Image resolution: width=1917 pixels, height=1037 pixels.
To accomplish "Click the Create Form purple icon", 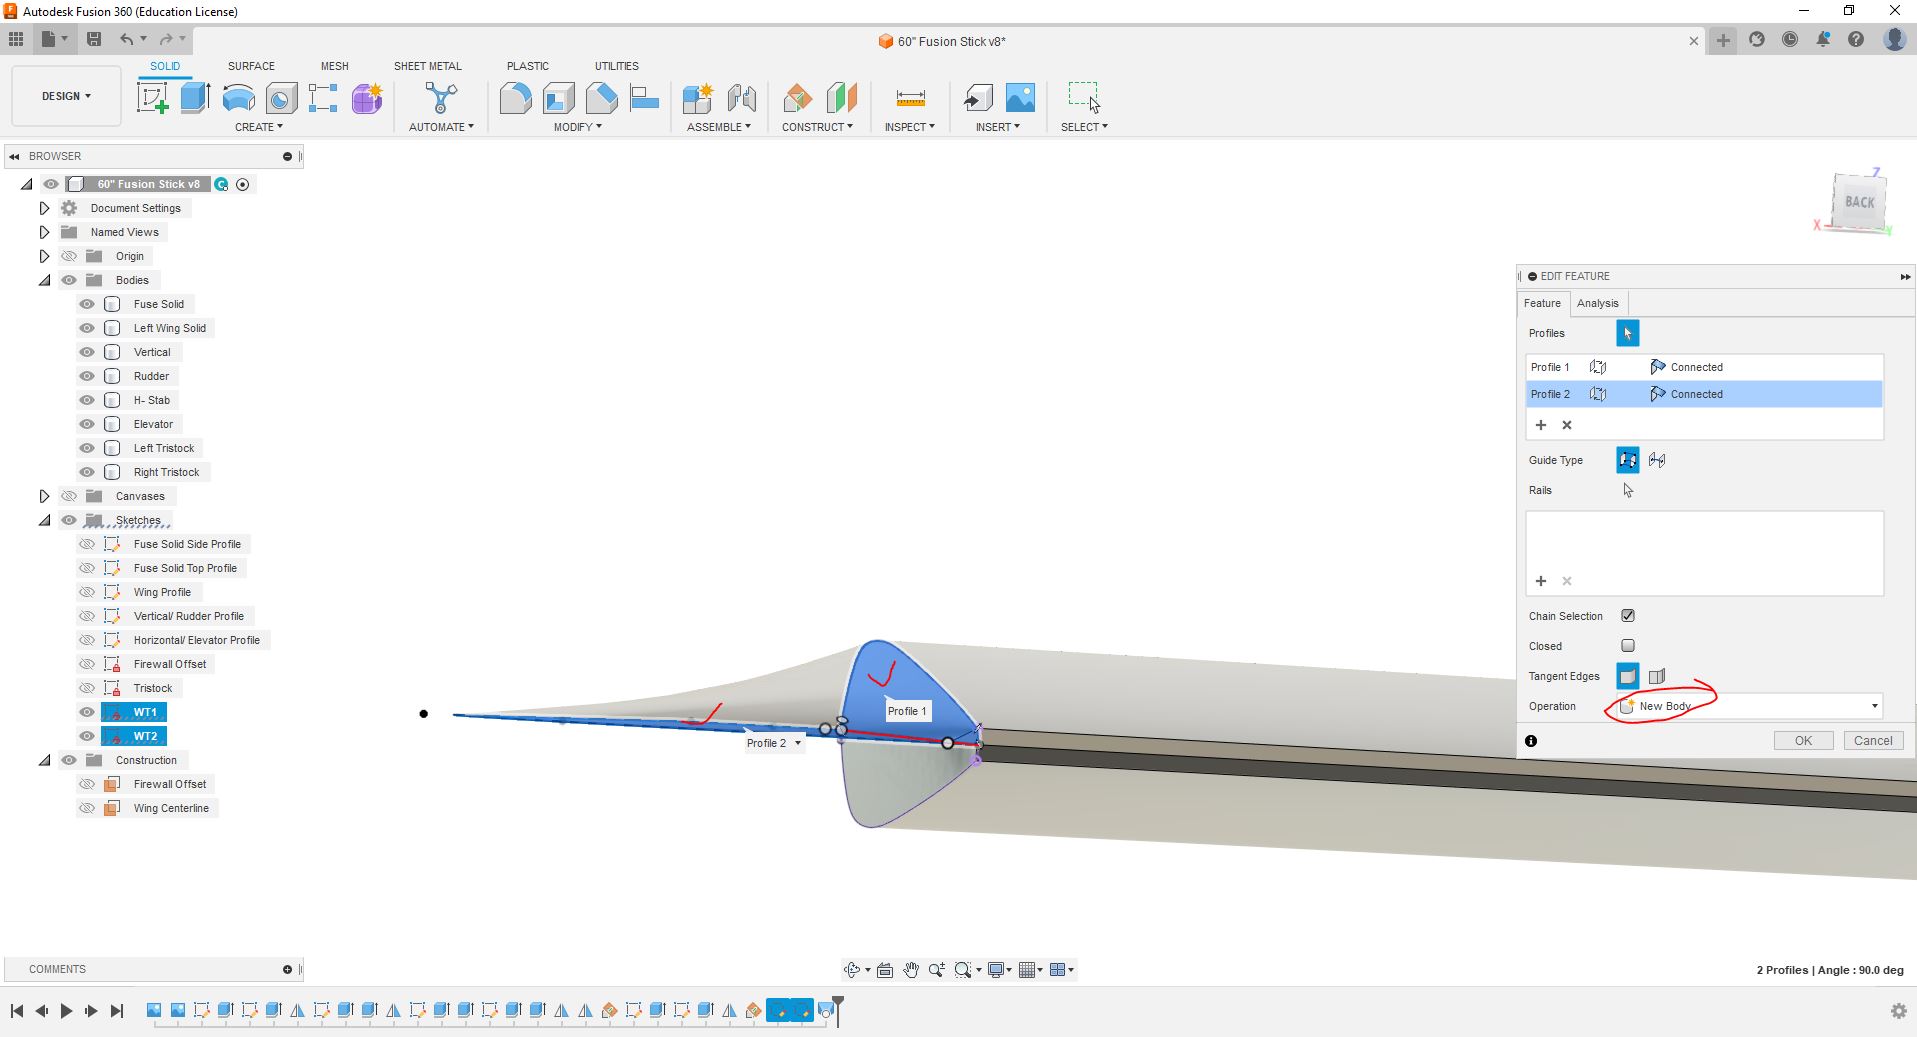I will click(367, 98).
